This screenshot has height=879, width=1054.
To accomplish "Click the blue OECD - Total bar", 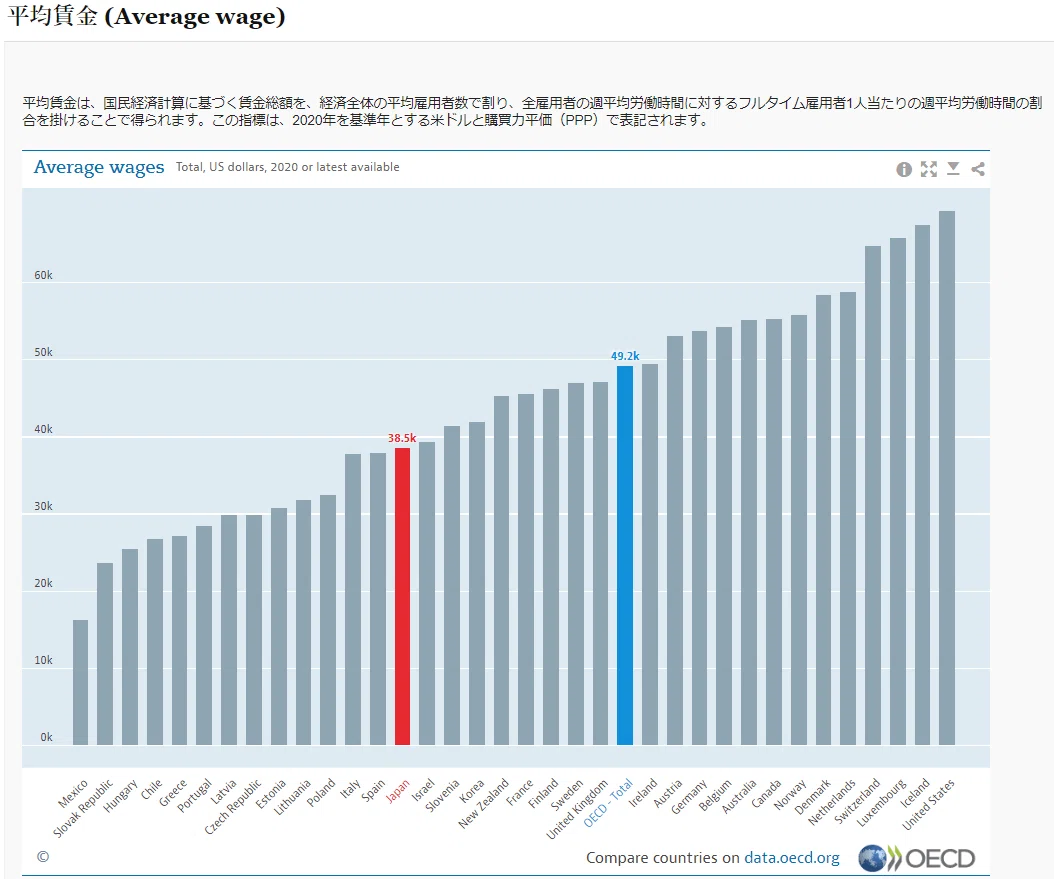I will click(625, 555).
